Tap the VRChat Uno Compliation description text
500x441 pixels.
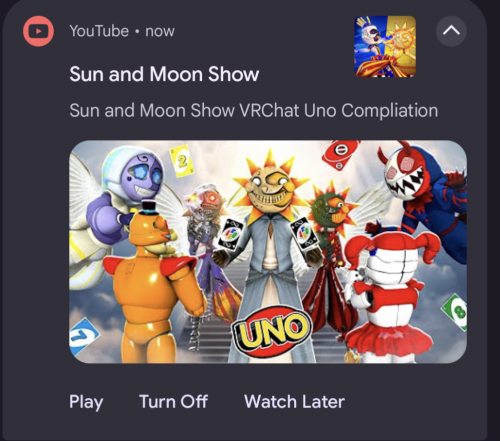point(254,110)
